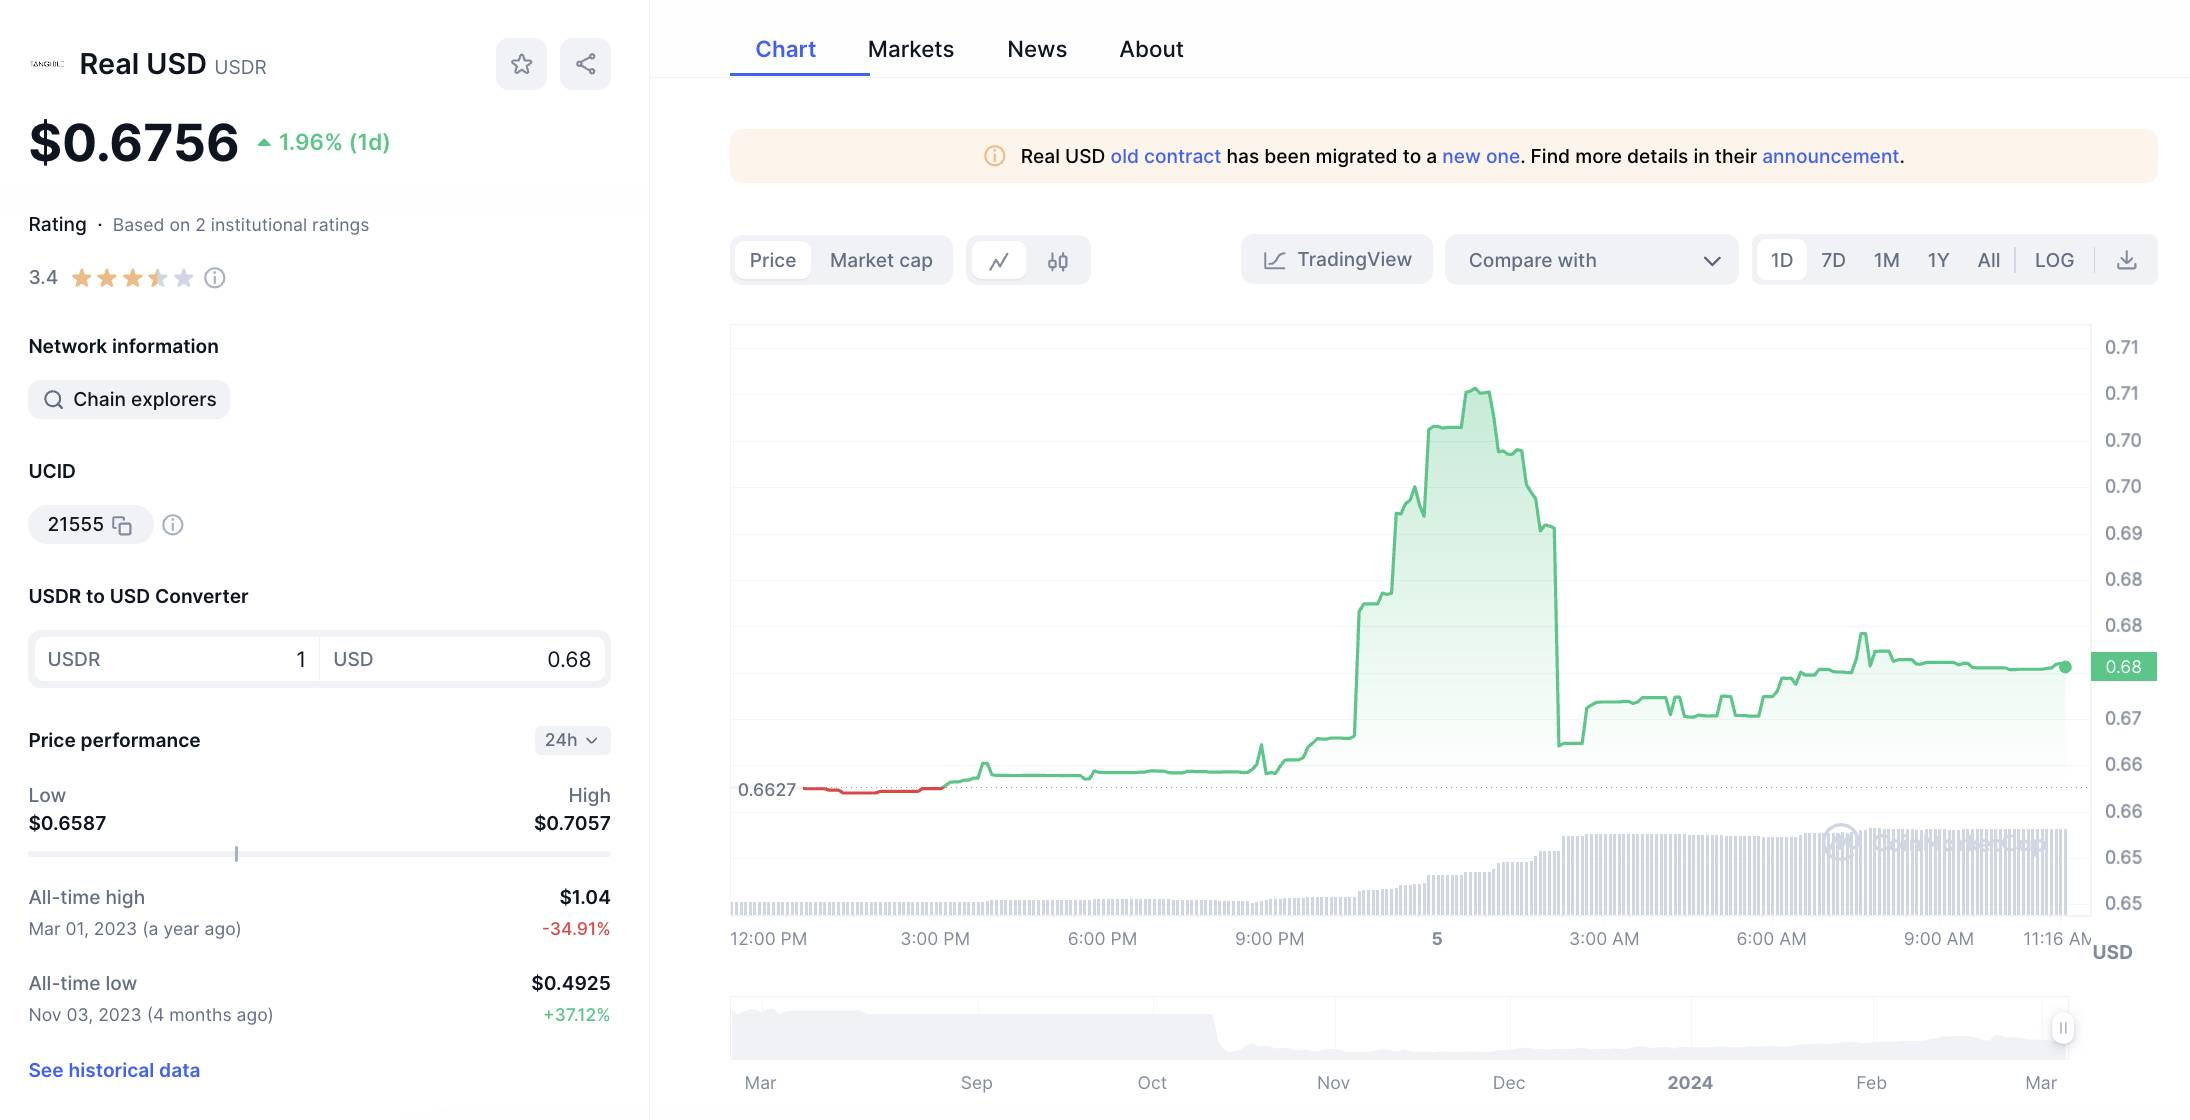This screenshot has height=1120, width=2190.
Task: Click the notice info icon in banner
Action: point(994,156)
